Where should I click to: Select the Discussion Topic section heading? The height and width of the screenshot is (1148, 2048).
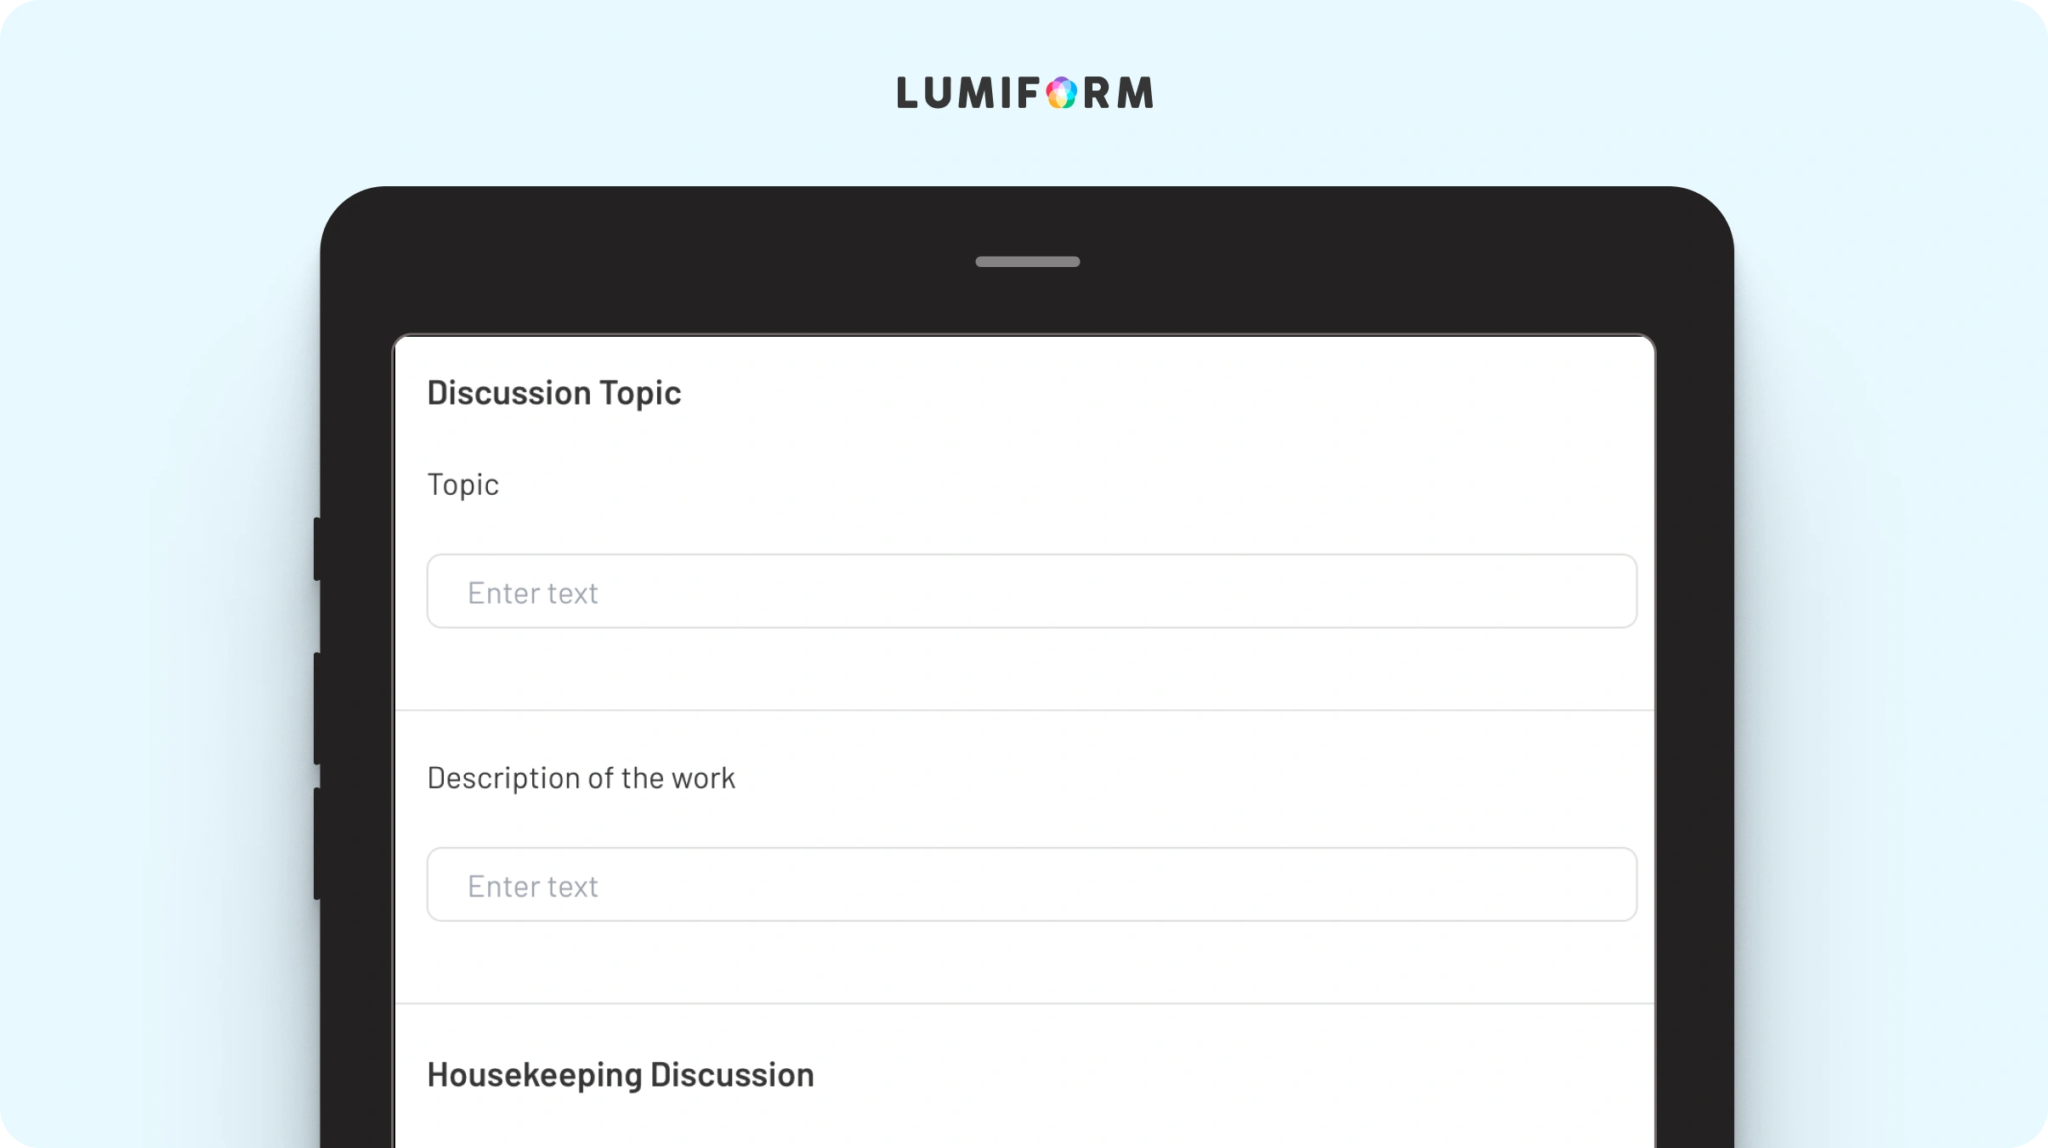pyautogui.click(x=554, y=393)
